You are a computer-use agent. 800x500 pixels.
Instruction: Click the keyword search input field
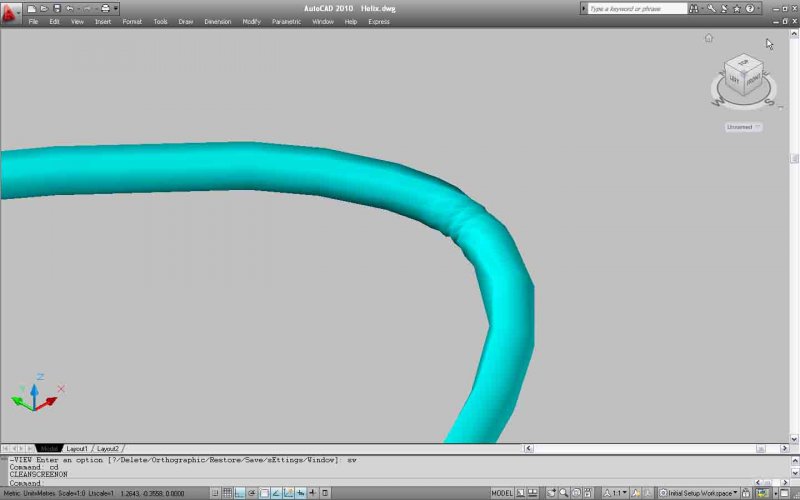(637, 9)
